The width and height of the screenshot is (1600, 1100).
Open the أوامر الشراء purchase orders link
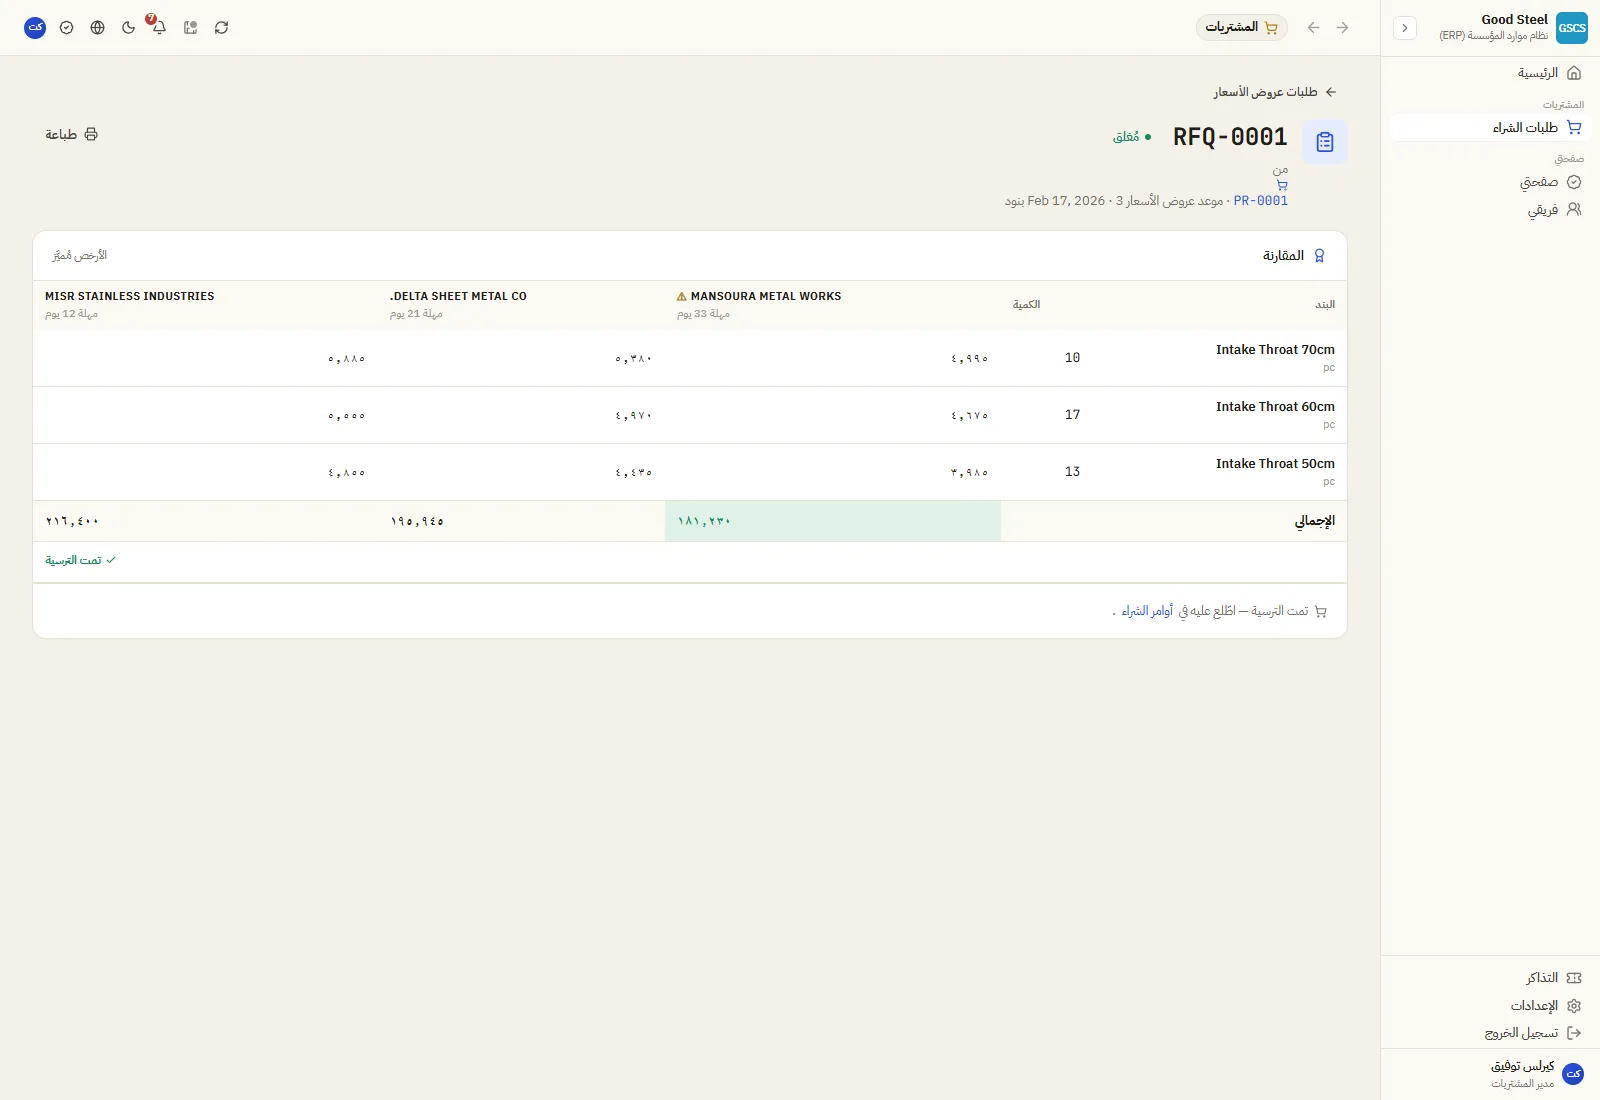click(1147, 611)
